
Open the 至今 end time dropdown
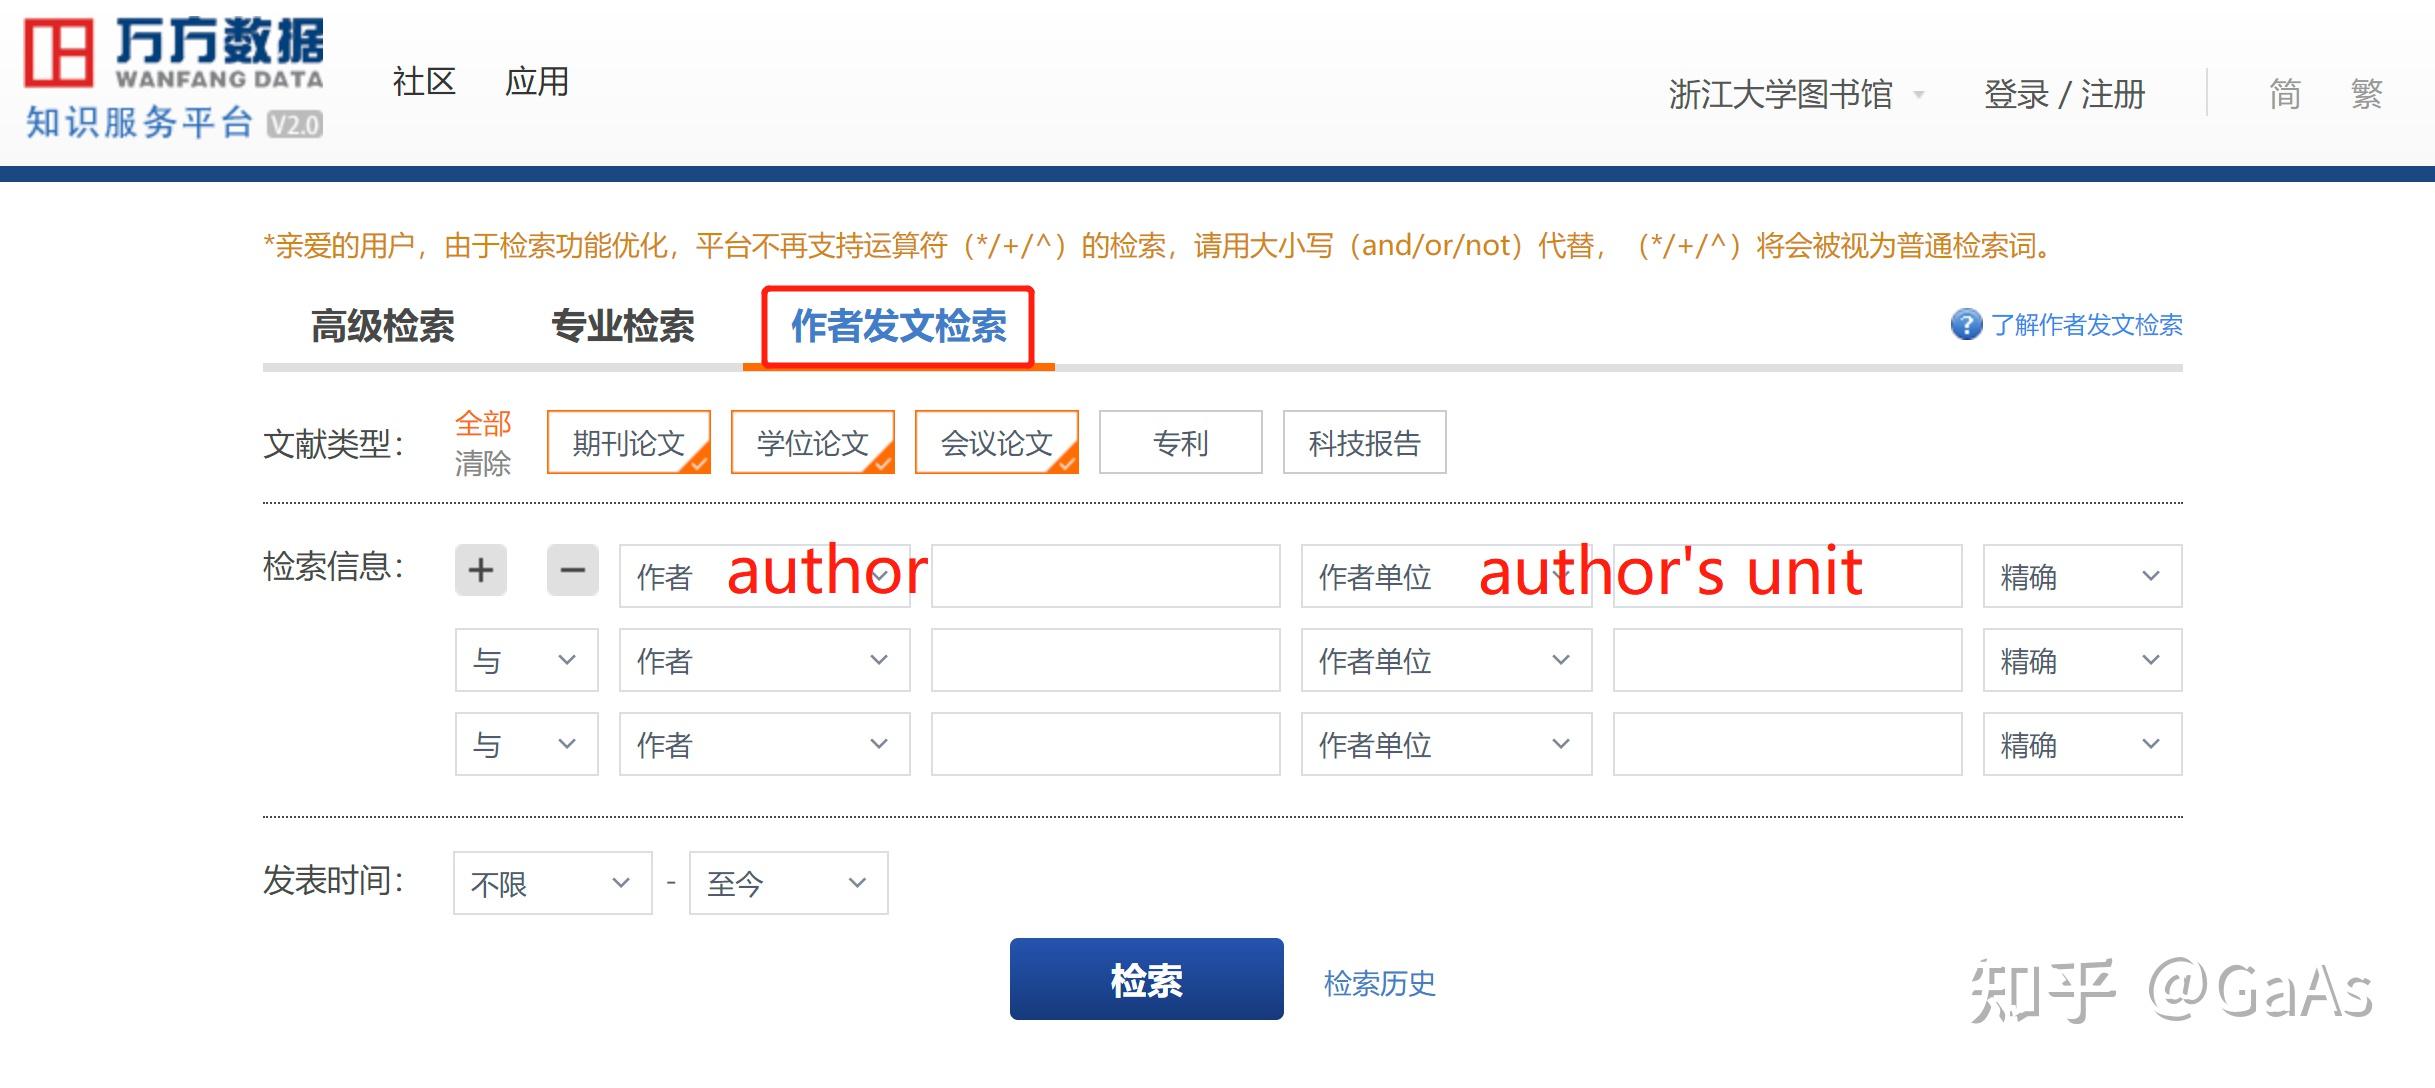787,884
